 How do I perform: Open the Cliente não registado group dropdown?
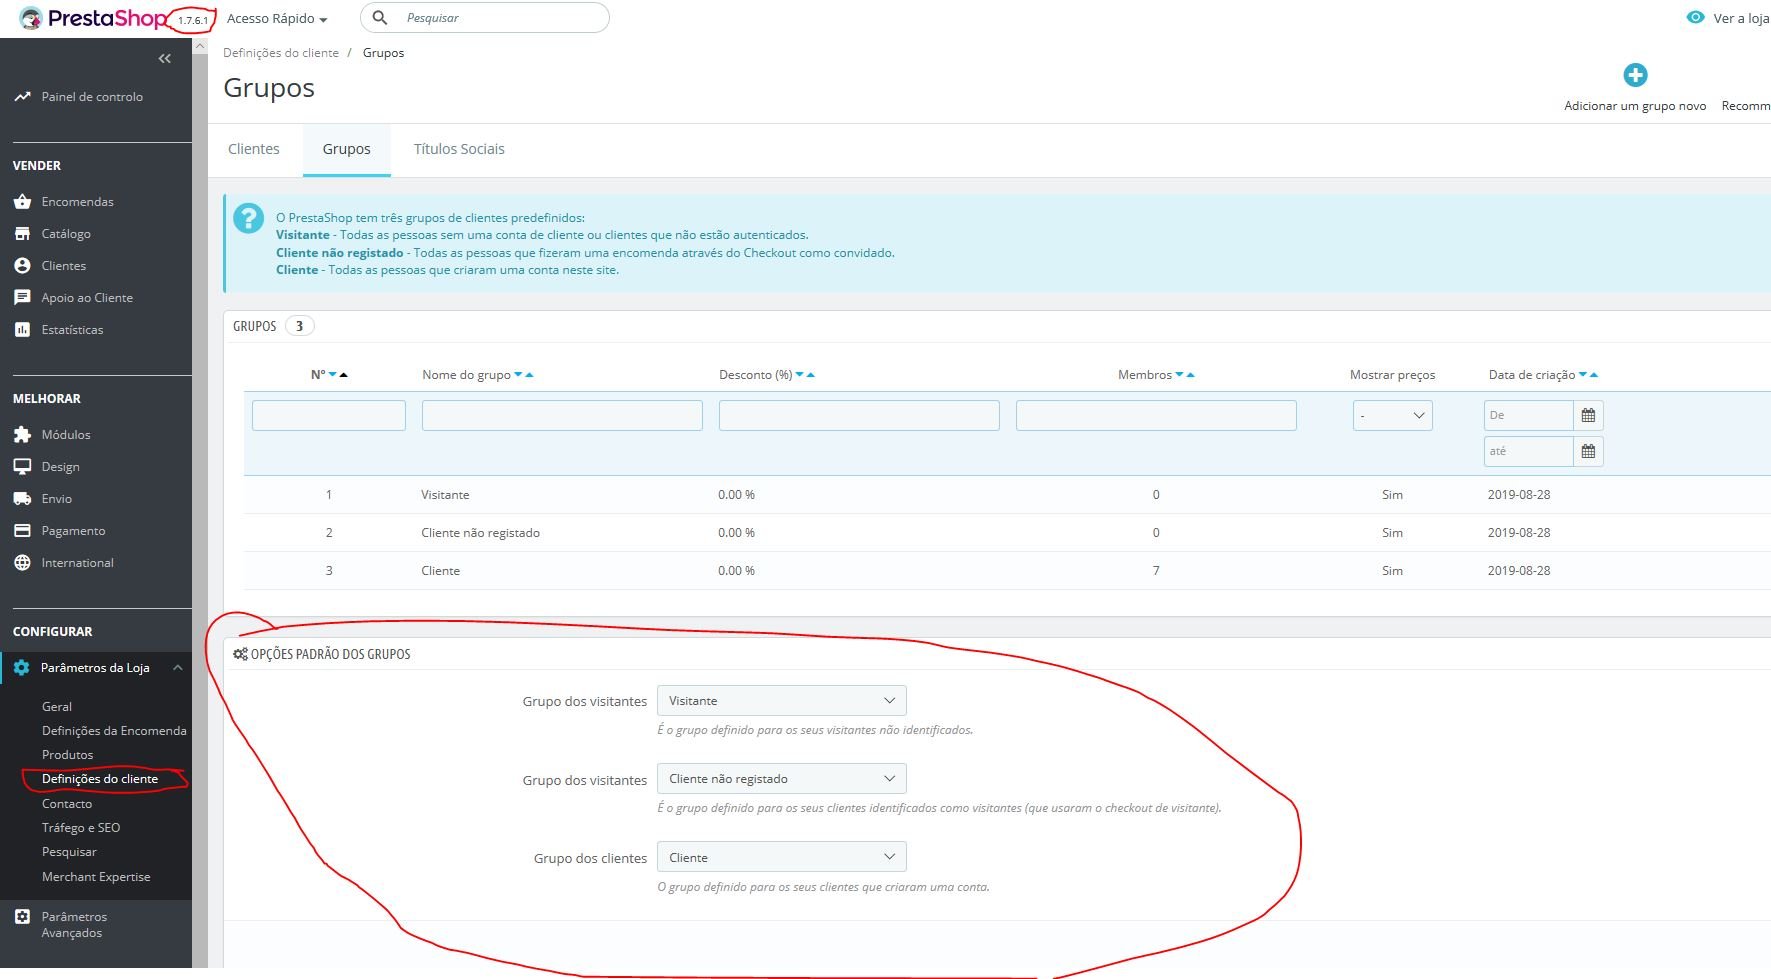coord(781,779)
